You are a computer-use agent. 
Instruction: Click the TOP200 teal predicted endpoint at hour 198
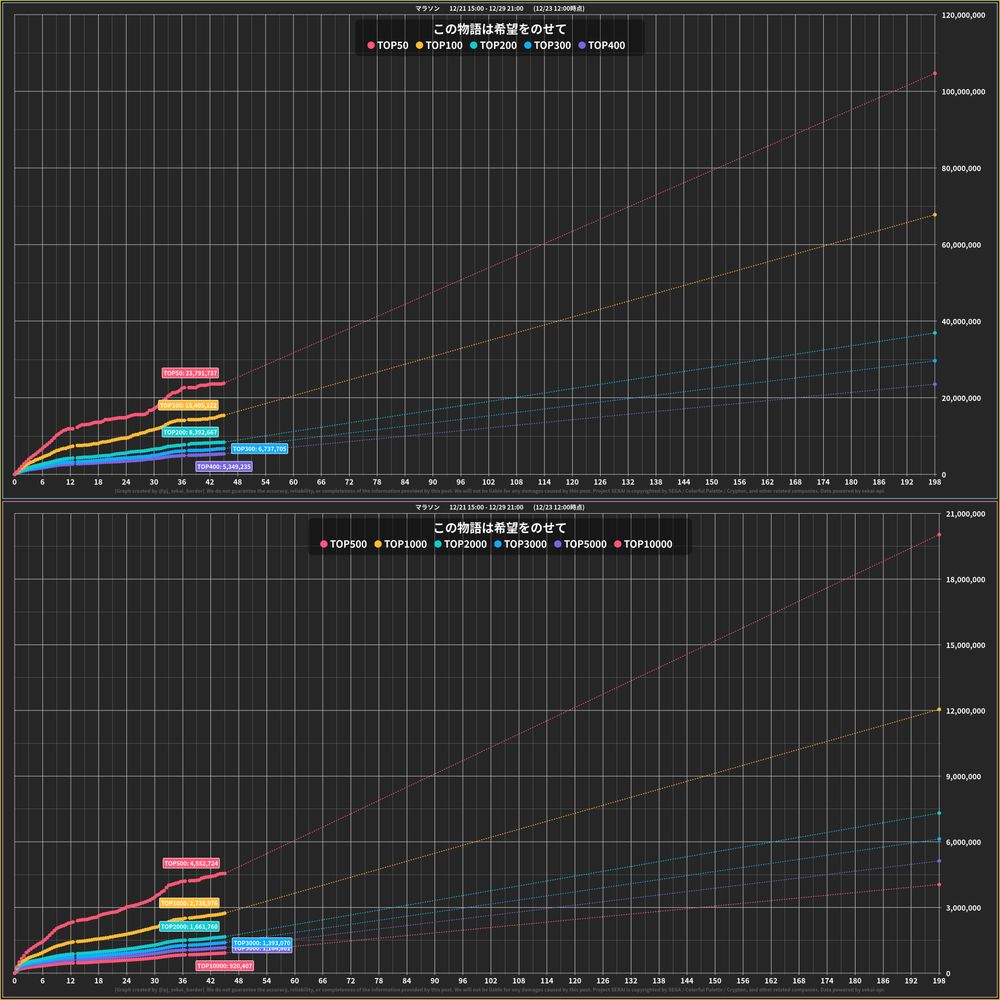tap(935, 333)
